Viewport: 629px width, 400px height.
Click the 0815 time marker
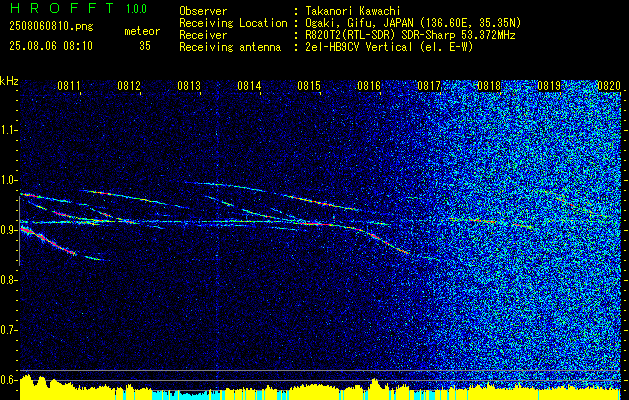coord(309,85)
